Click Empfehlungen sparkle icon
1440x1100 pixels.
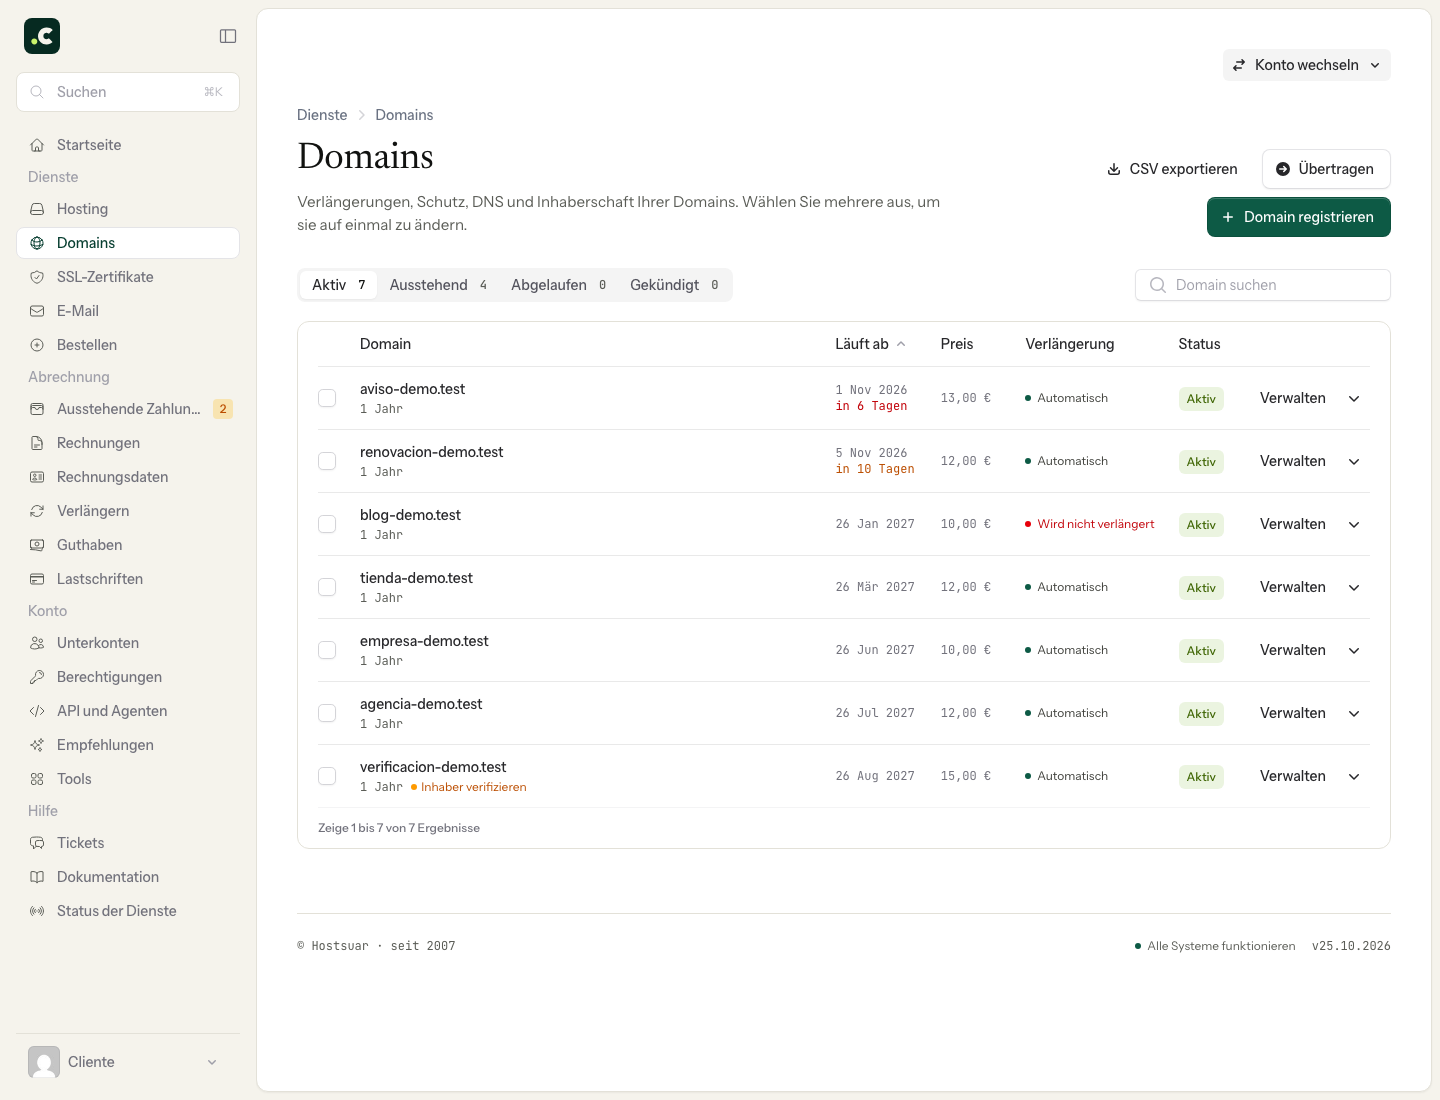[37, 745]
